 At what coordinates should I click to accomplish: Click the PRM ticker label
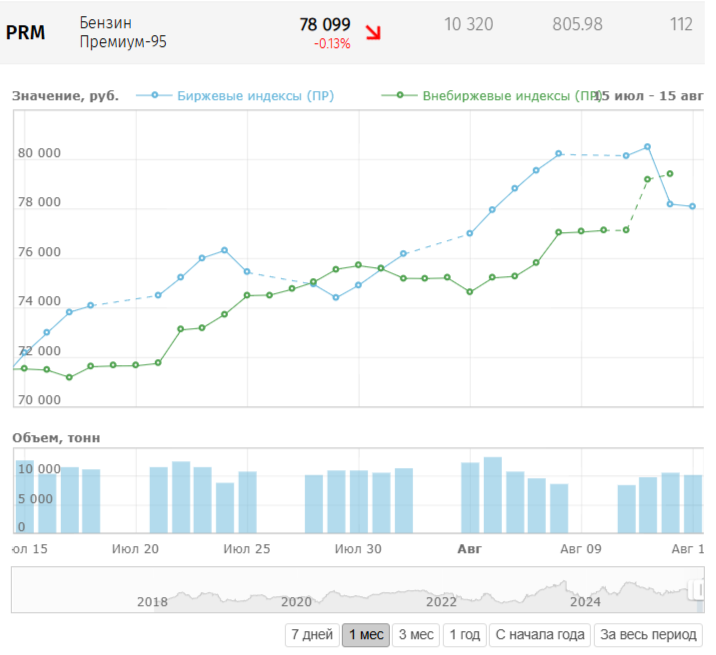pos(26,32)
